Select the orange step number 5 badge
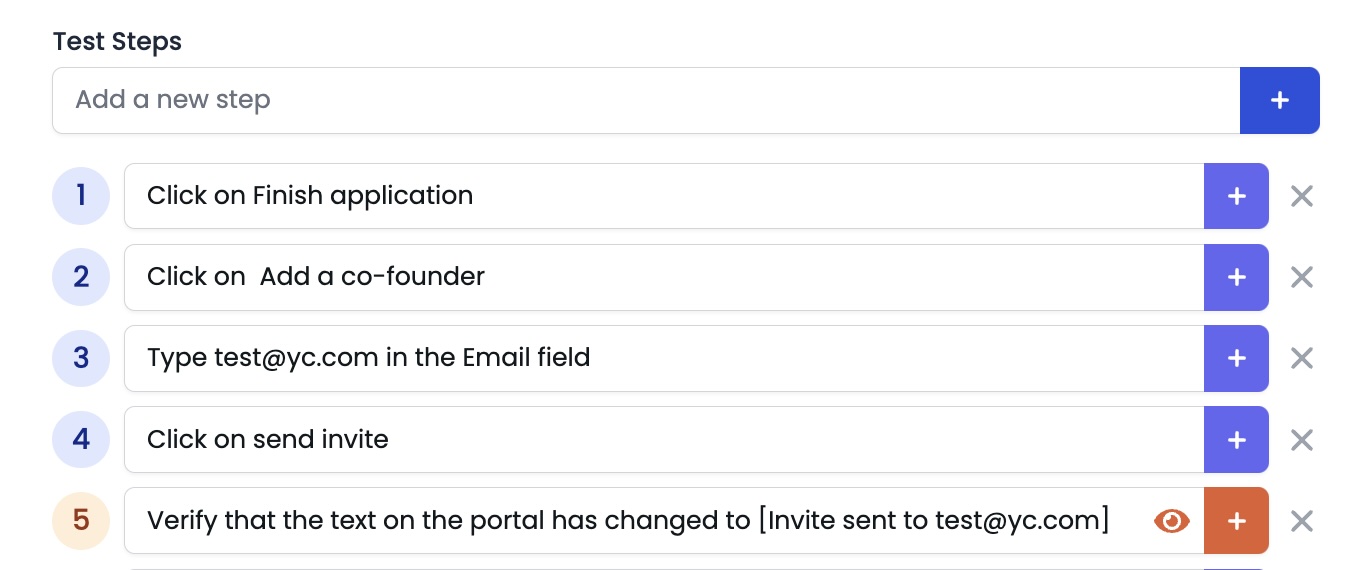Viewport: 1360px width, 570px height. pos(81,520)
